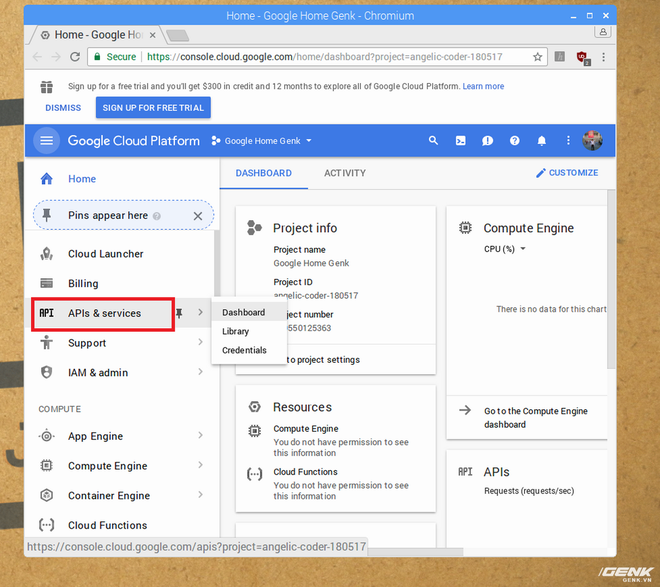This screenshot has height=587, width=660.
Task: Click the gift icon in trial banner
Action: coord(47,87)
